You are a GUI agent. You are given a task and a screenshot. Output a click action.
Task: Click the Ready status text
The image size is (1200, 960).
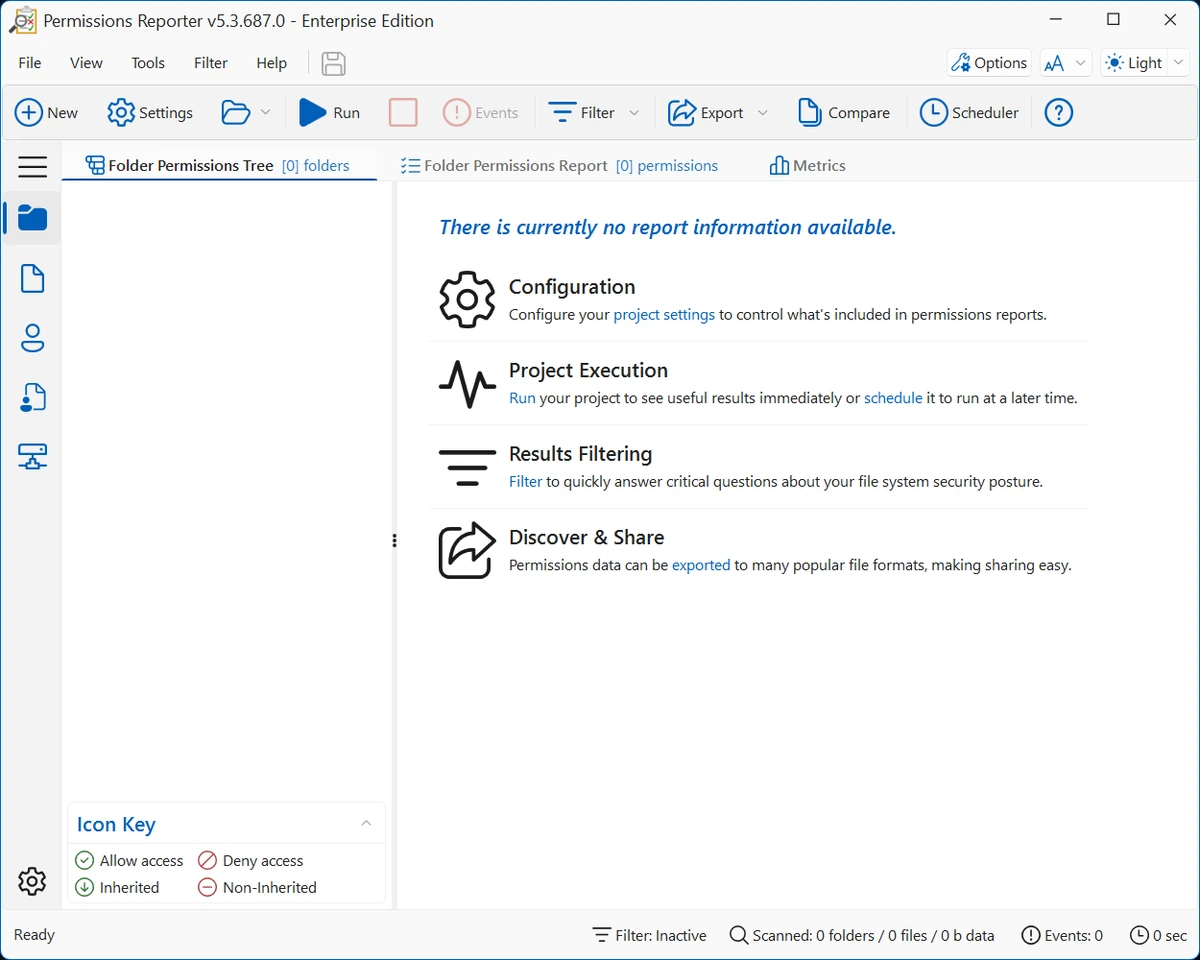34,935
